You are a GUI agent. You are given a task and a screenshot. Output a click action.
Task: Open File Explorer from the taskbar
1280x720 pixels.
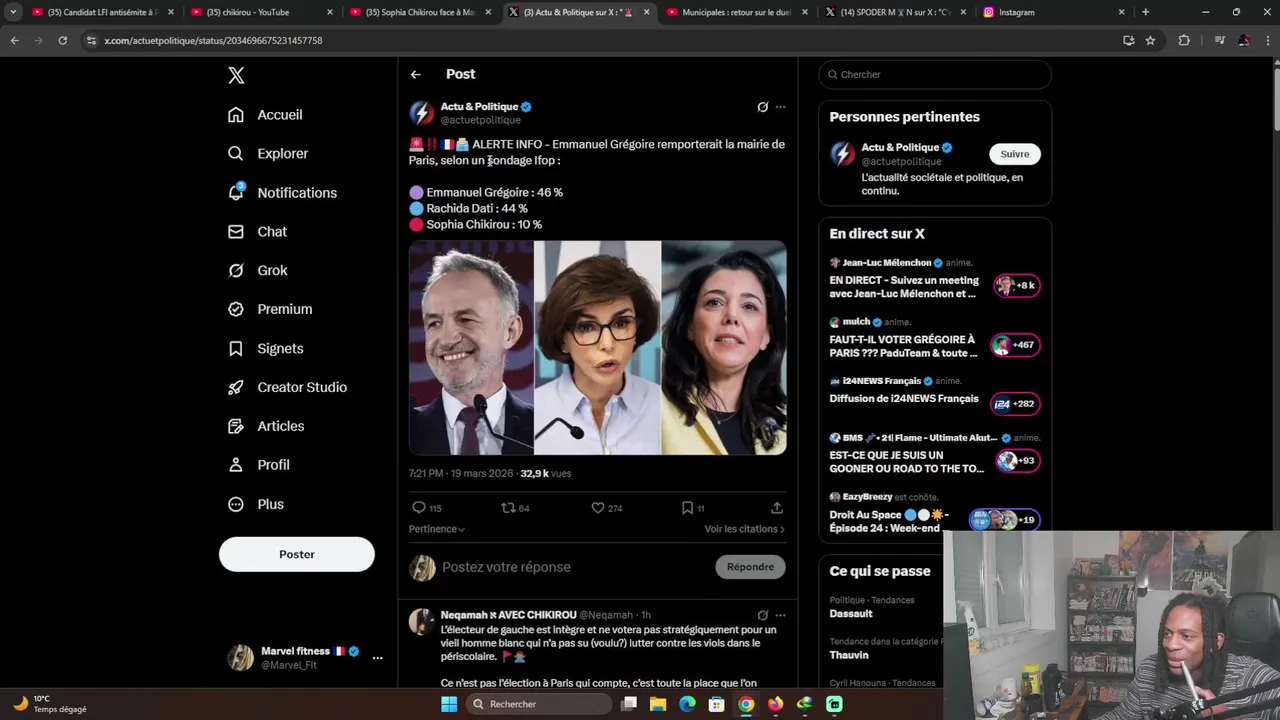pos(658,704)
